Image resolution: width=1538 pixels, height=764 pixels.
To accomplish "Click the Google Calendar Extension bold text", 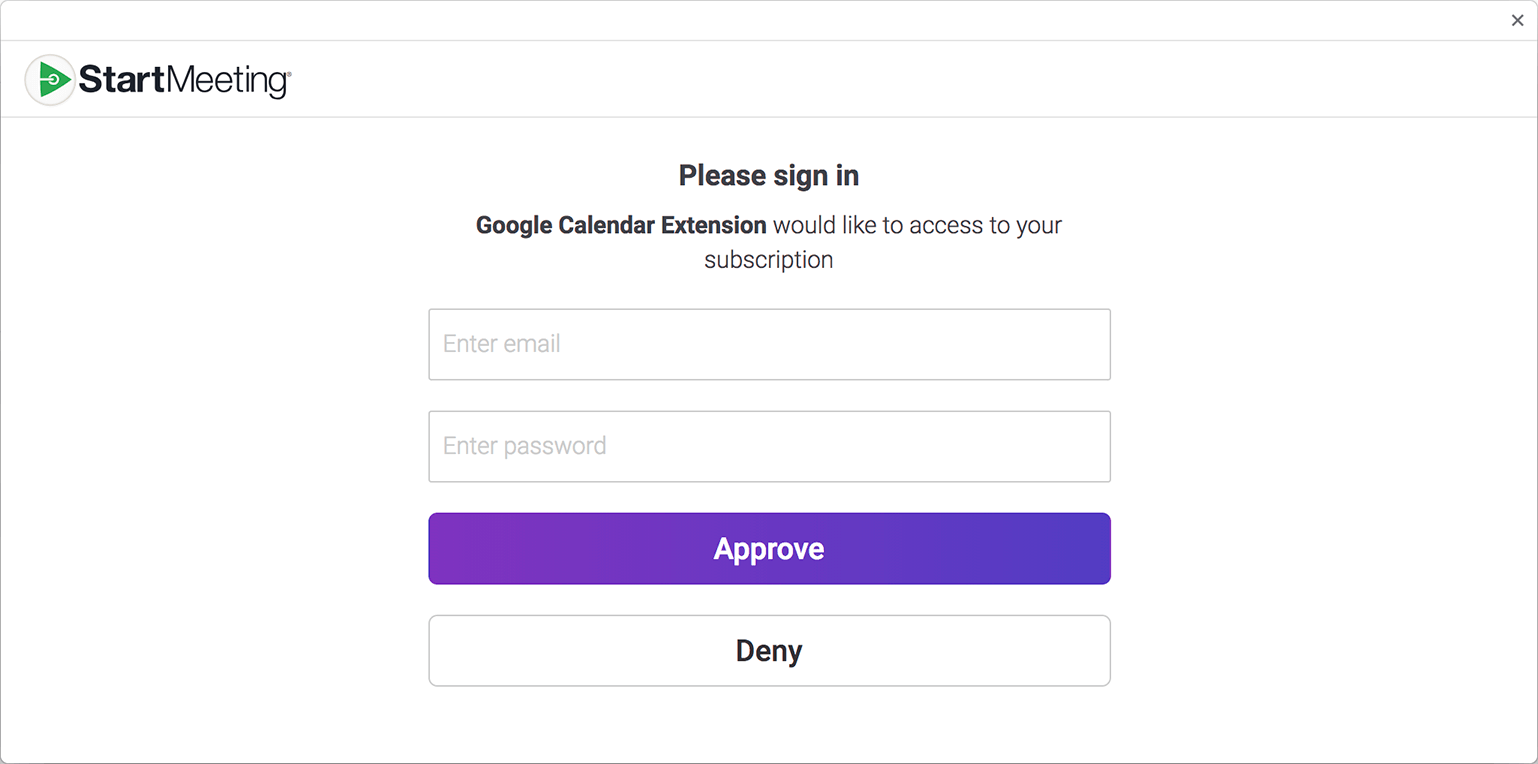I will point(620,225).
